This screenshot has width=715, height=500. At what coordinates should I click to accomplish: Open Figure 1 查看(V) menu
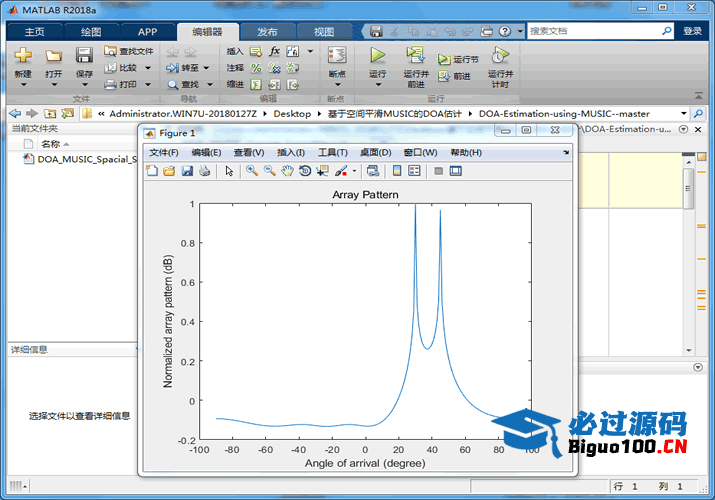point(249,153)
